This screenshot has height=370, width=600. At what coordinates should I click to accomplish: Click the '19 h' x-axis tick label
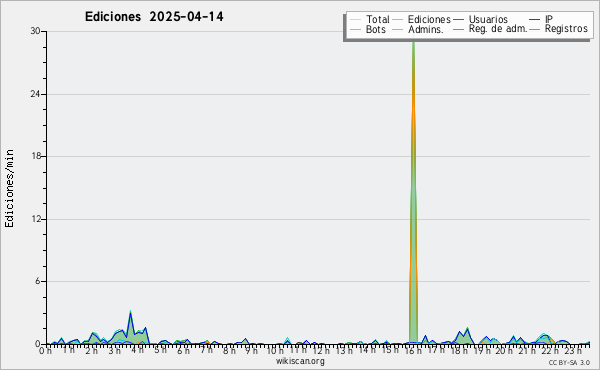(482, 350)
